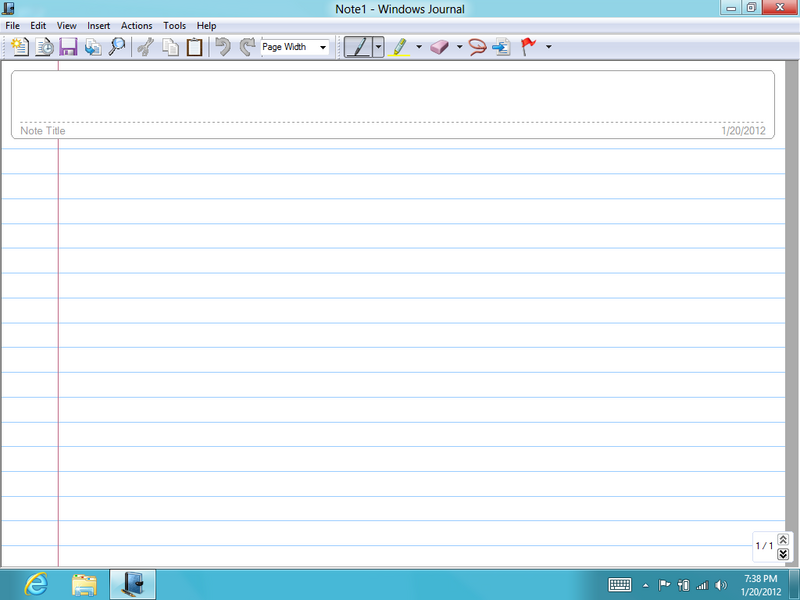
Task: Select the Pen tool
Action: pos(358,47)
